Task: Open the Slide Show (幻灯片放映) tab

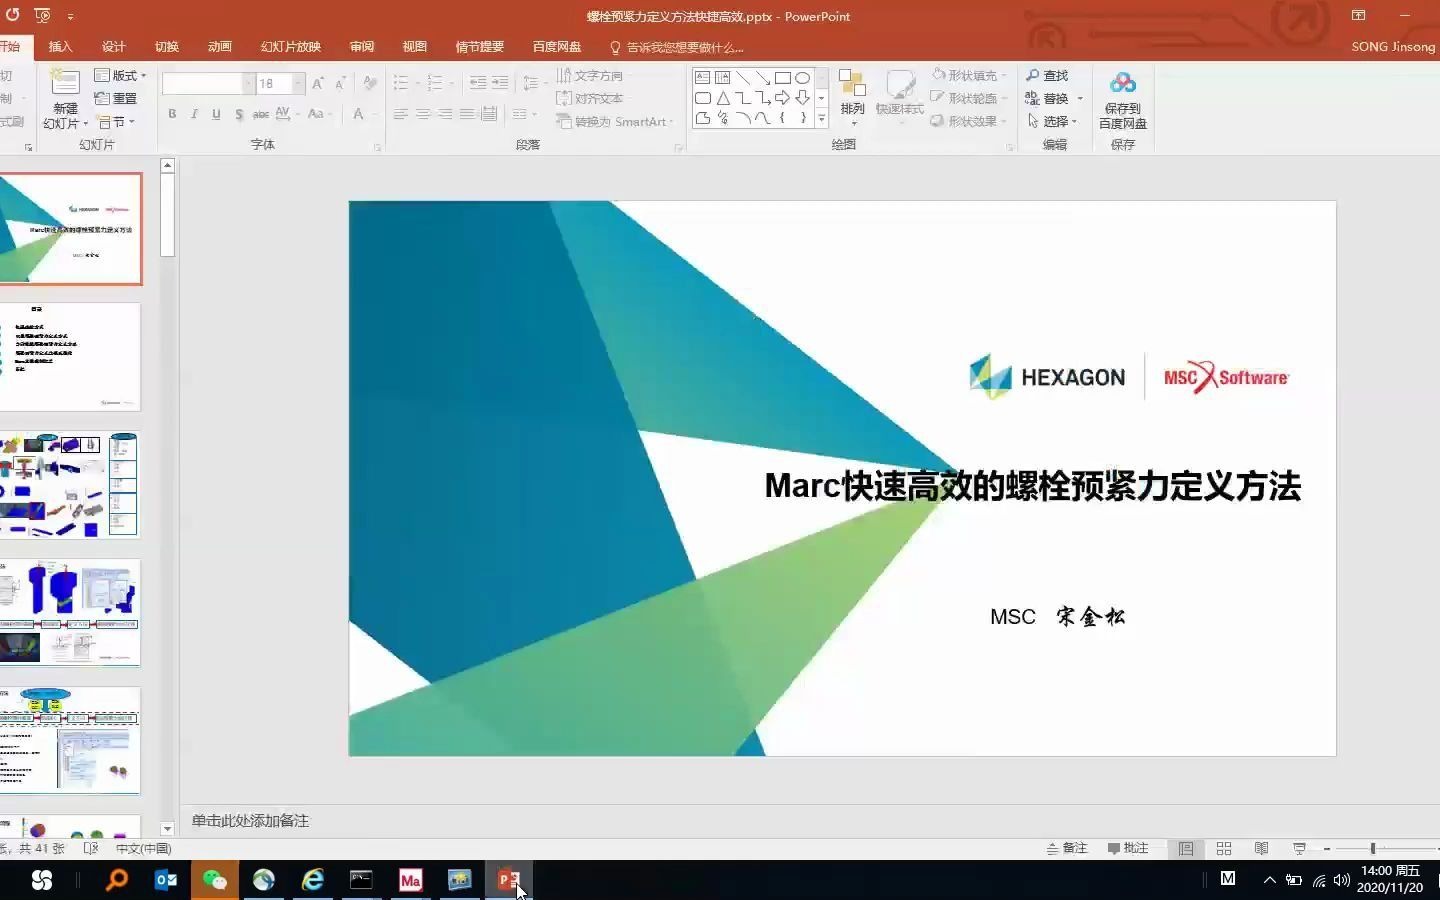Action: (291, 47)
